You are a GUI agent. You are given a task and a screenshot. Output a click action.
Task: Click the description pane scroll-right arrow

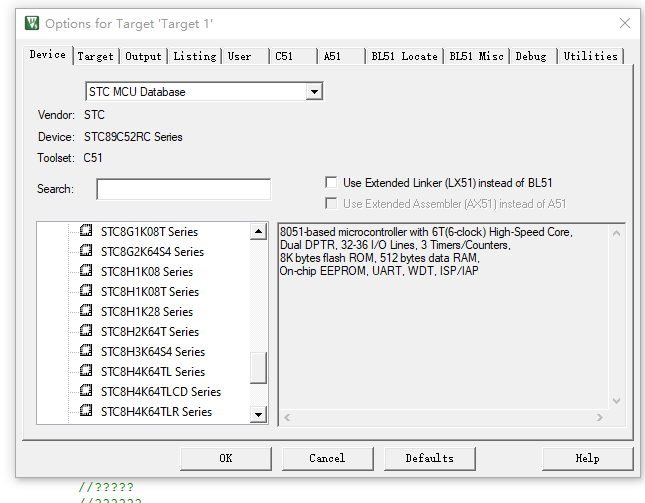point(600,418)
